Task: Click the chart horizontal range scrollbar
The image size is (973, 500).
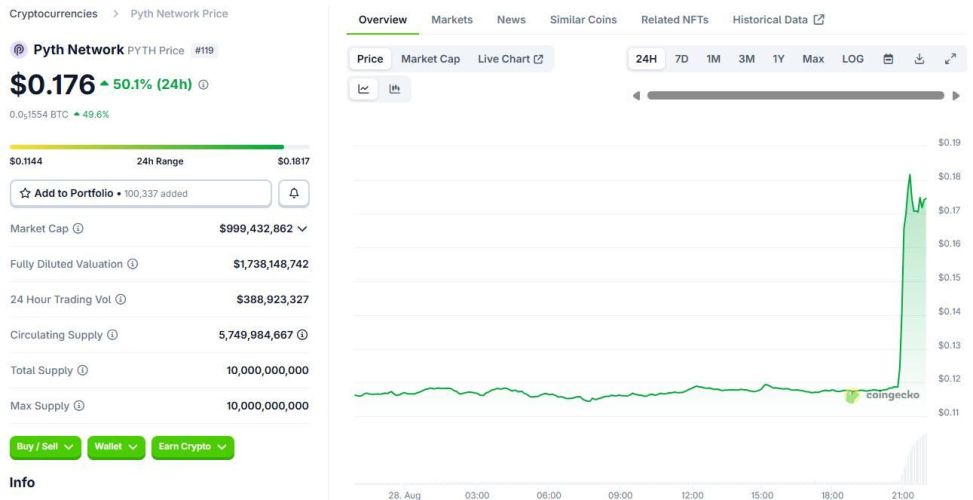Action: (795, 96)
